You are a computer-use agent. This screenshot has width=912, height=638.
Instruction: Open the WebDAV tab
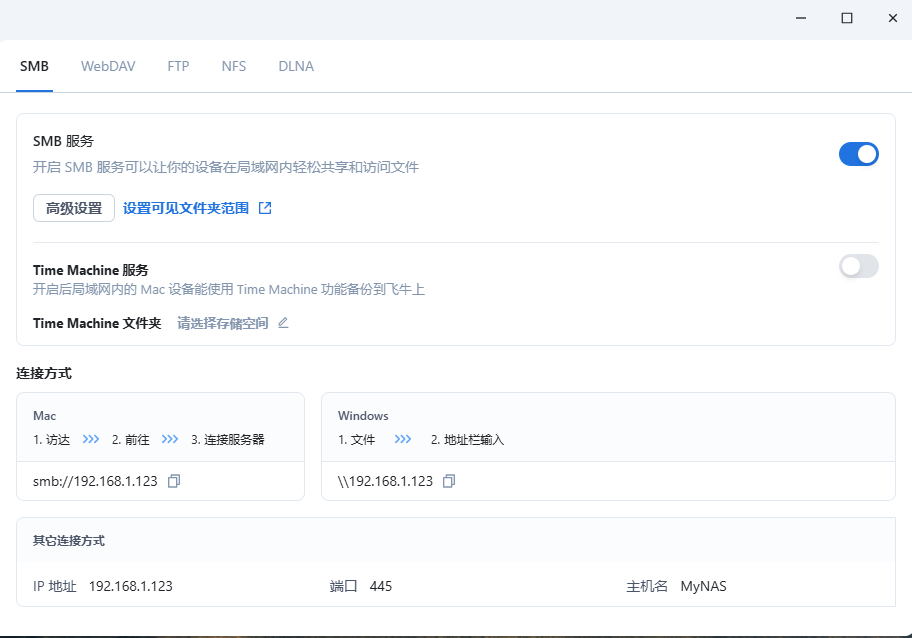[x=108, y=66]
